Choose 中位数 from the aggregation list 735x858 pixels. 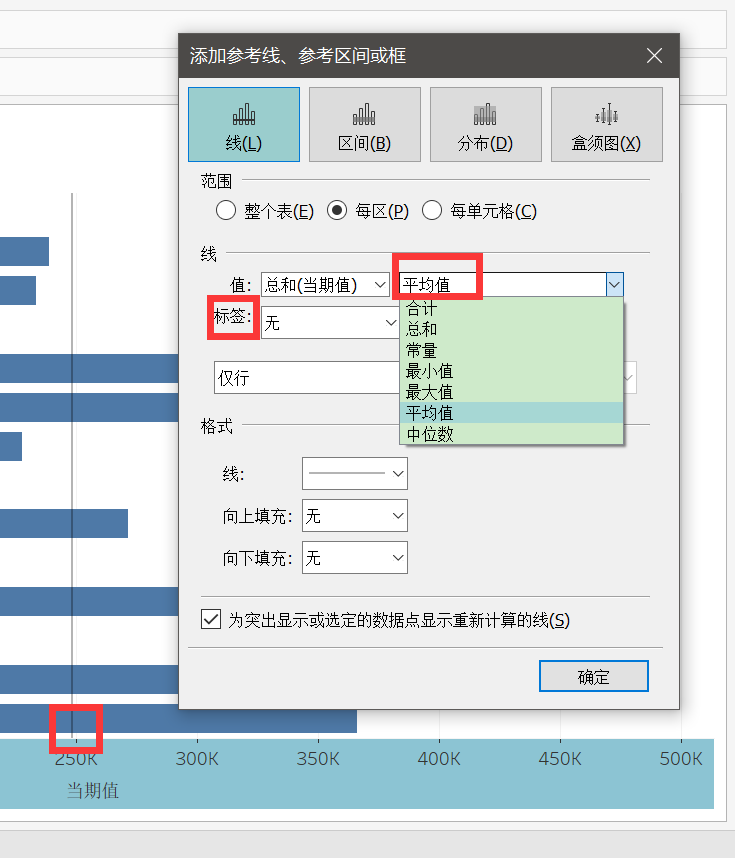pos(511,433)
